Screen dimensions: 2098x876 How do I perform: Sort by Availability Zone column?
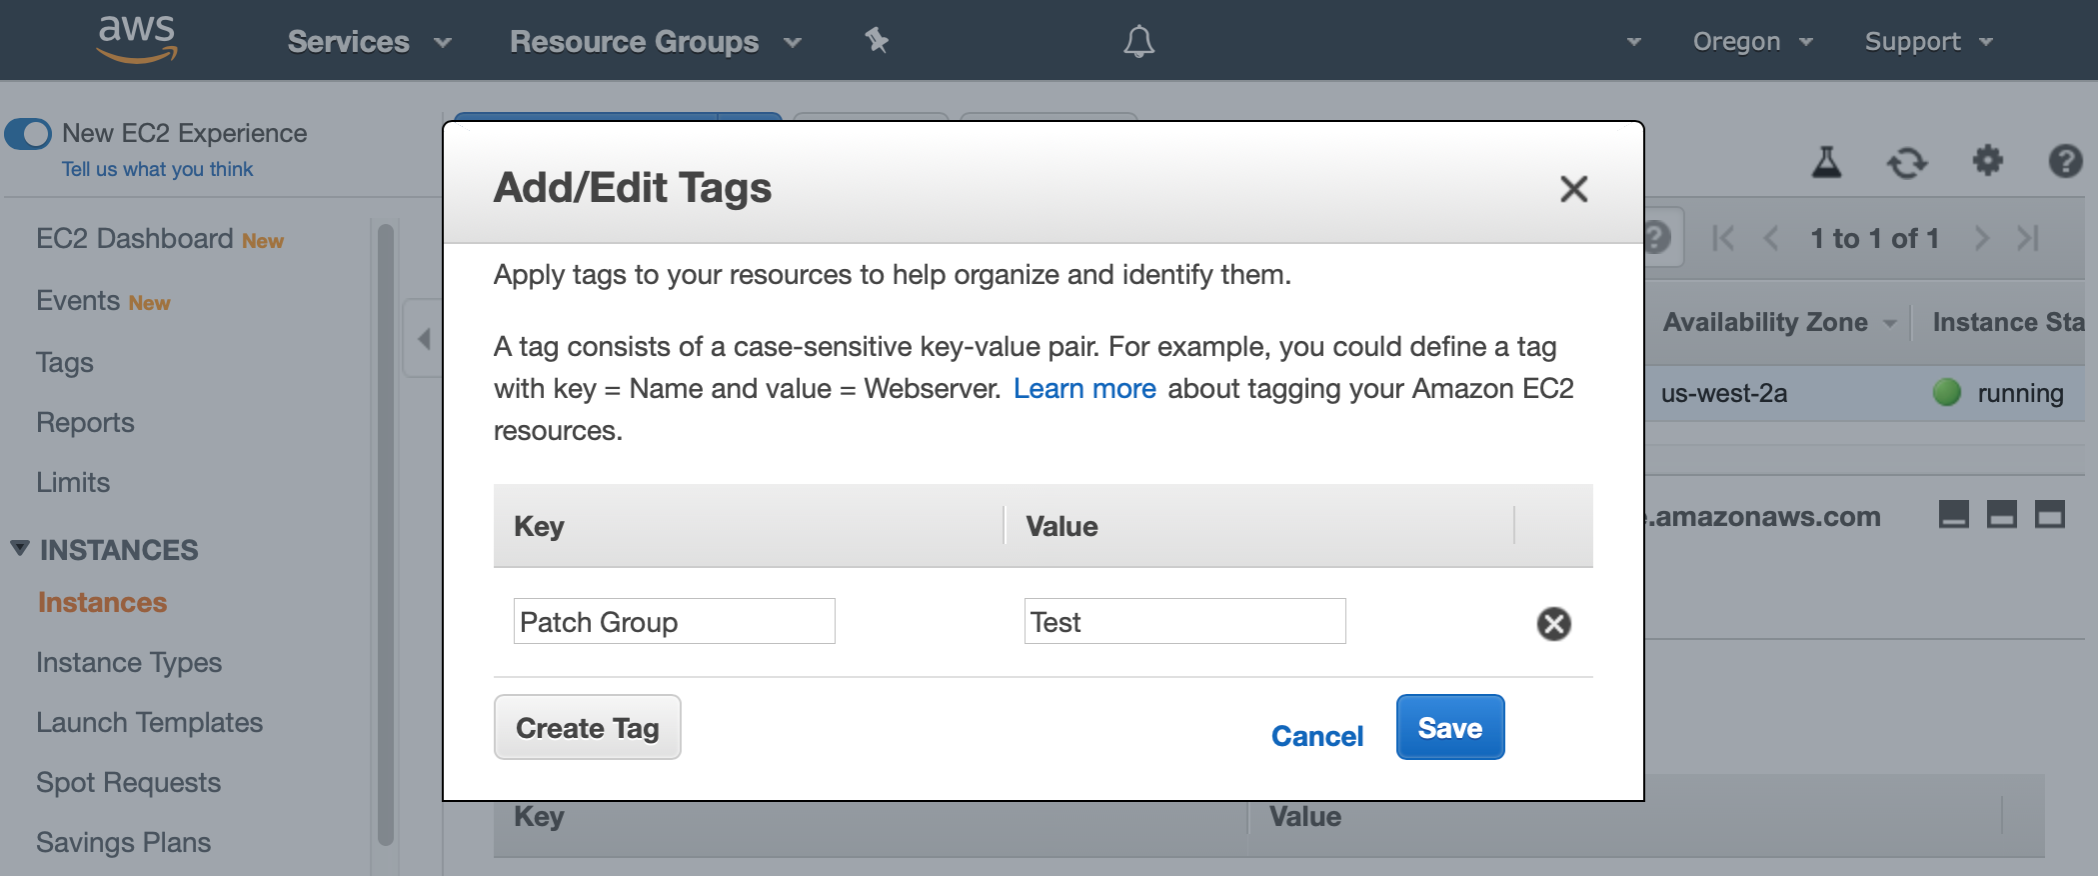point(1780,322)
